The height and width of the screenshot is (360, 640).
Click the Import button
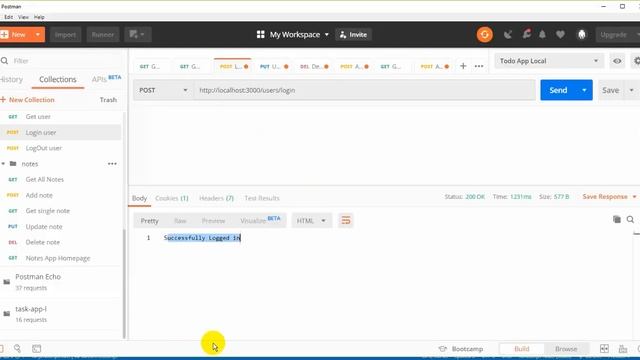(x=65, y=35)
